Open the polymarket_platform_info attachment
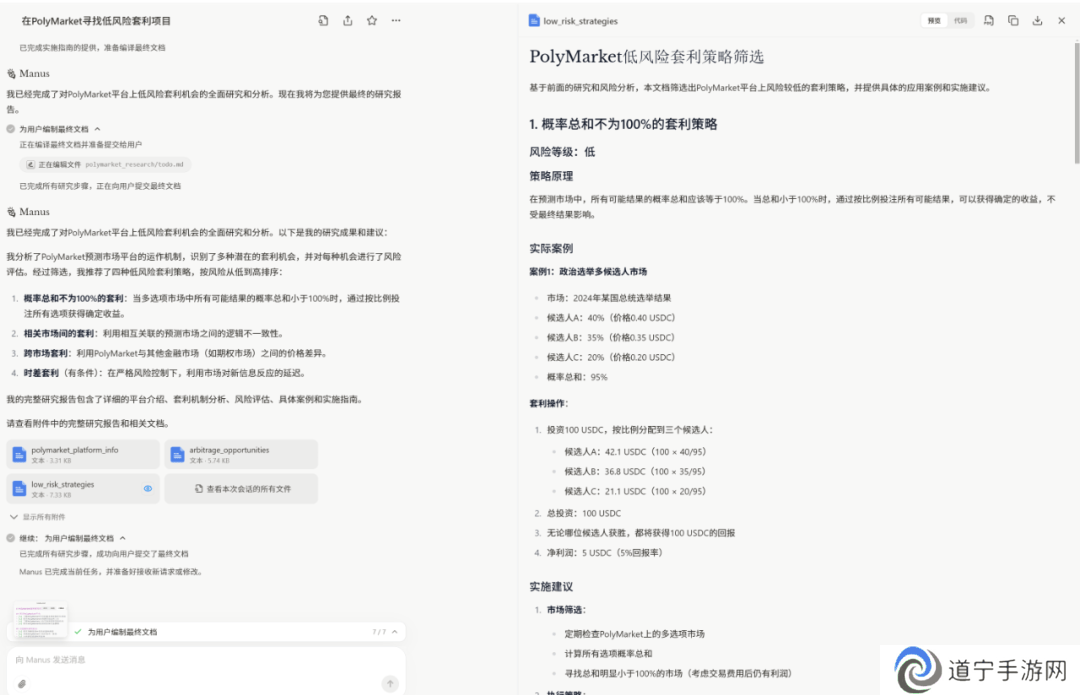Screen dimensions: 1080x695 point(83,455)
